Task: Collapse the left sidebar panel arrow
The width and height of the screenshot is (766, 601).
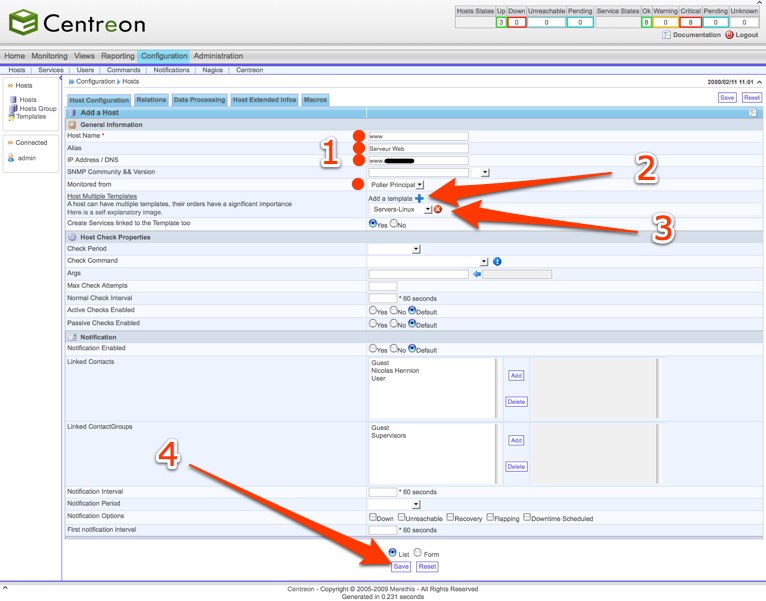Action: (61, 78)
